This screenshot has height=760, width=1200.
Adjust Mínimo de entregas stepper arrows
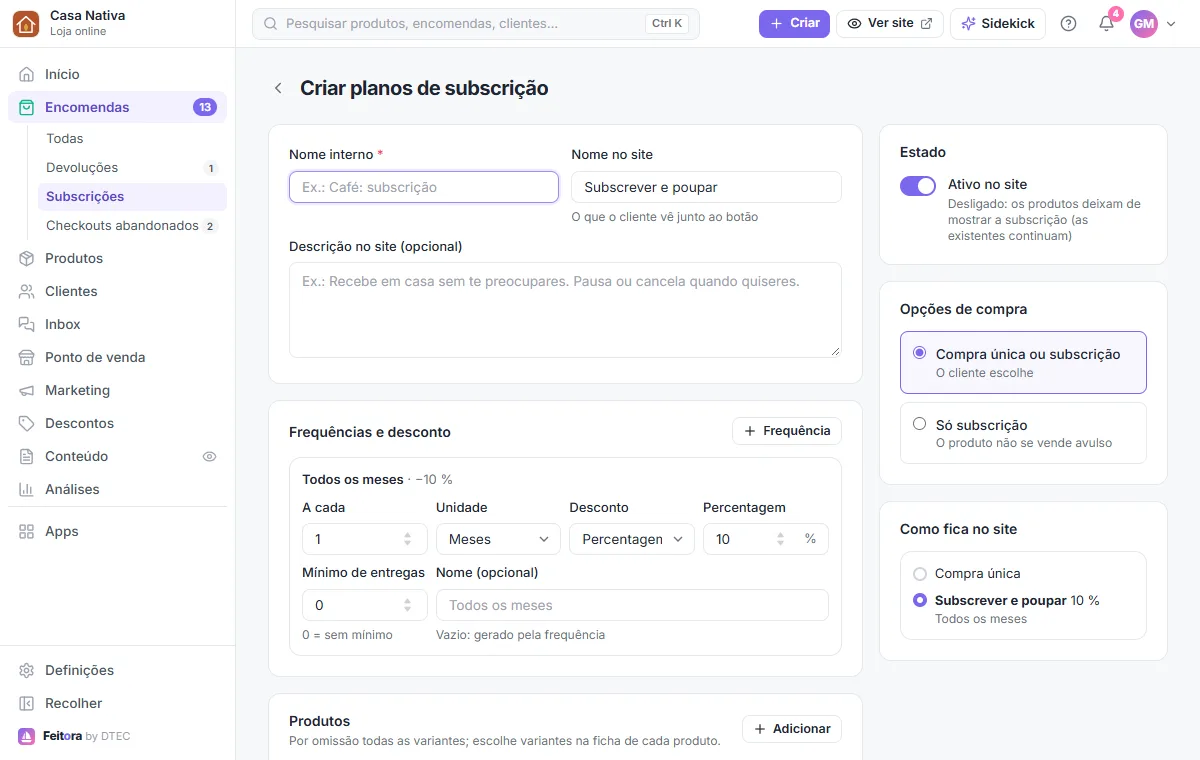407,605
